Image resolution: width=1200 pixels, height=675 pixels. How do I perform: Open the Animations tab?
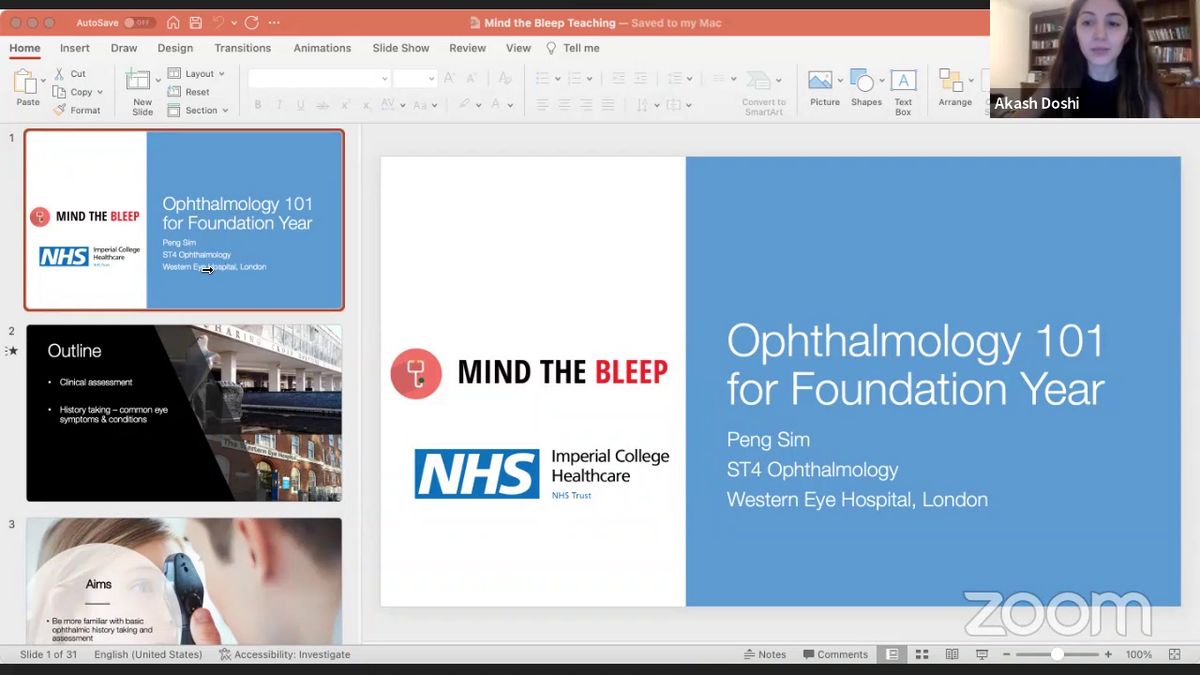(x=322, y=48)
